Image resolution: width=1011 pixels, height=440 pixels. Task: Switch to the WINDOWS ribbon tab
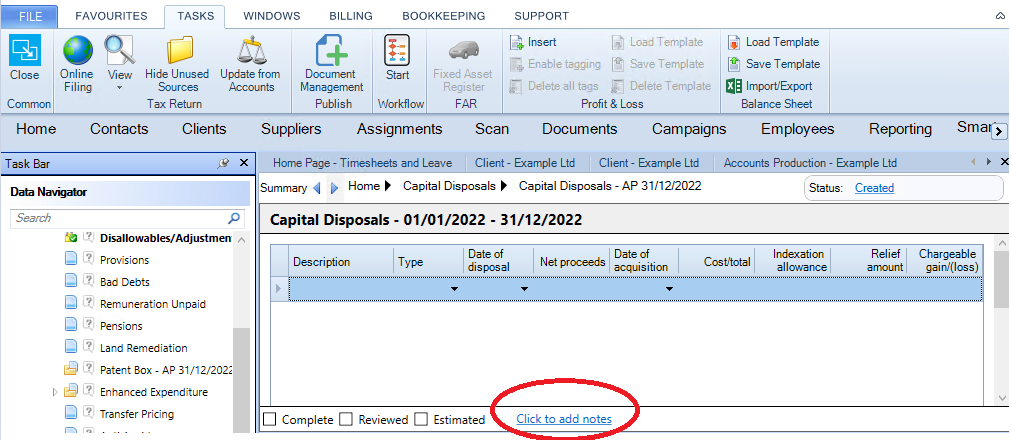point(271,16)
